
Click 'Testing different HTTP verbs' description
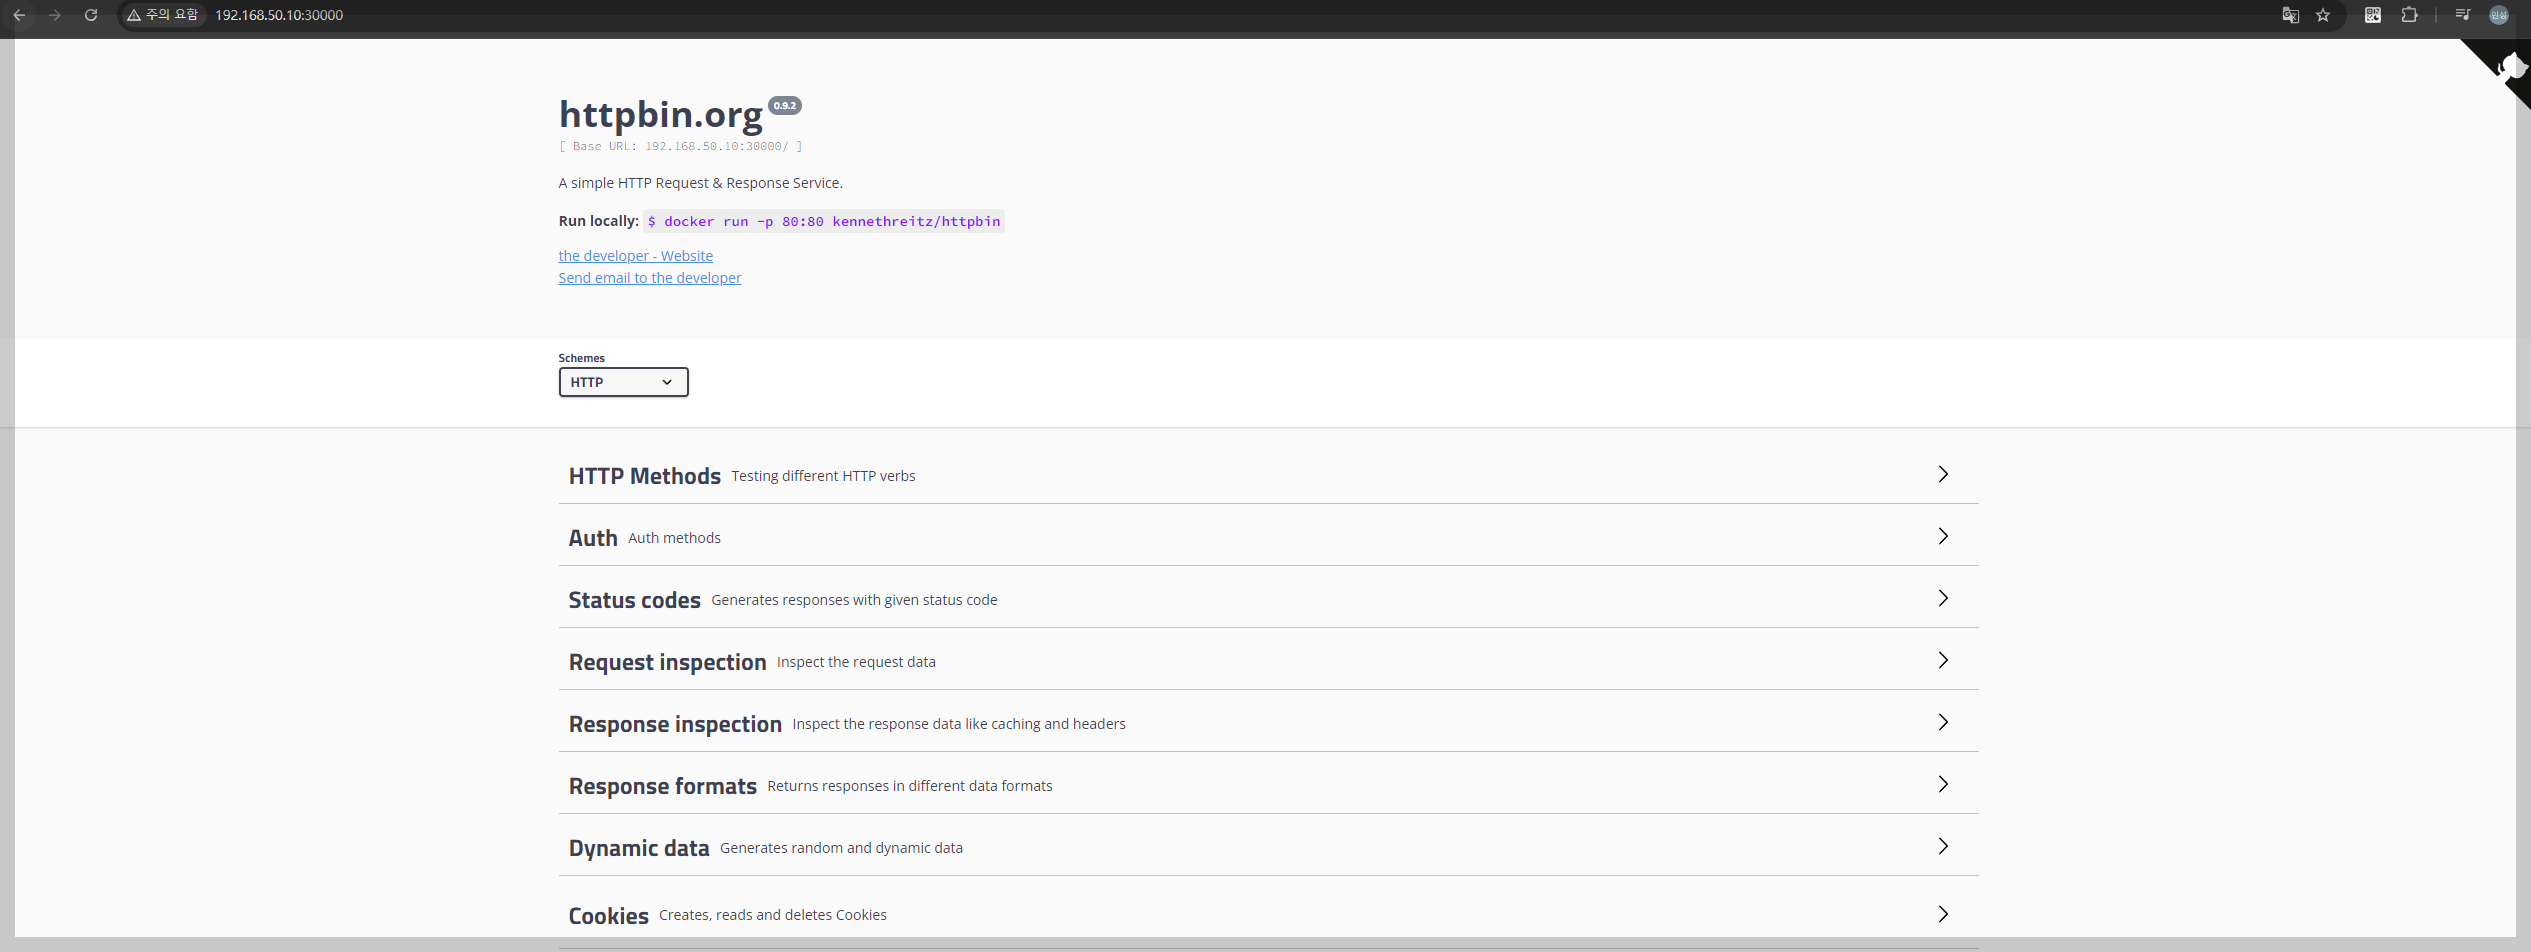pyautogui.click(x=823, y=476)
